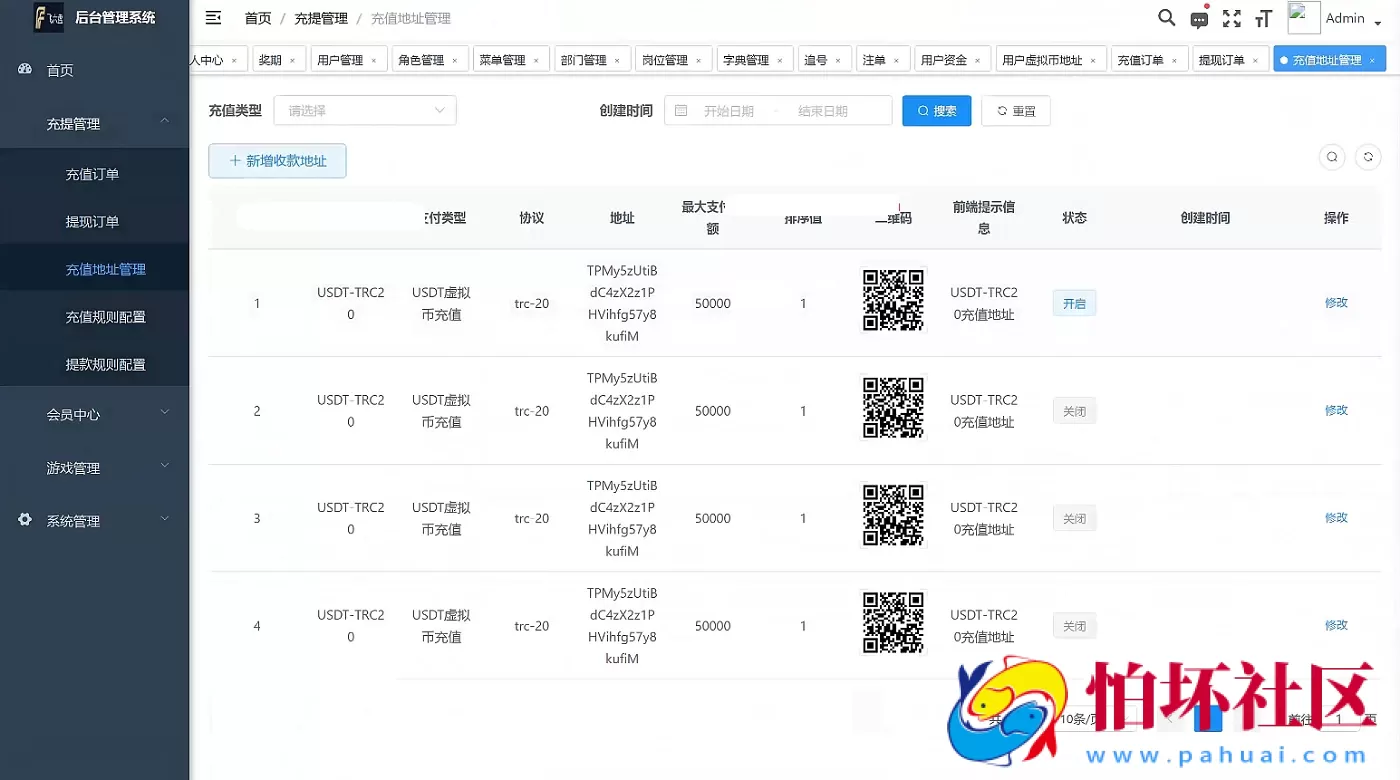Enable the 关闭 status toggle in row 2
Screen dimensions: 1400x780
click(x=1073, y=410)
